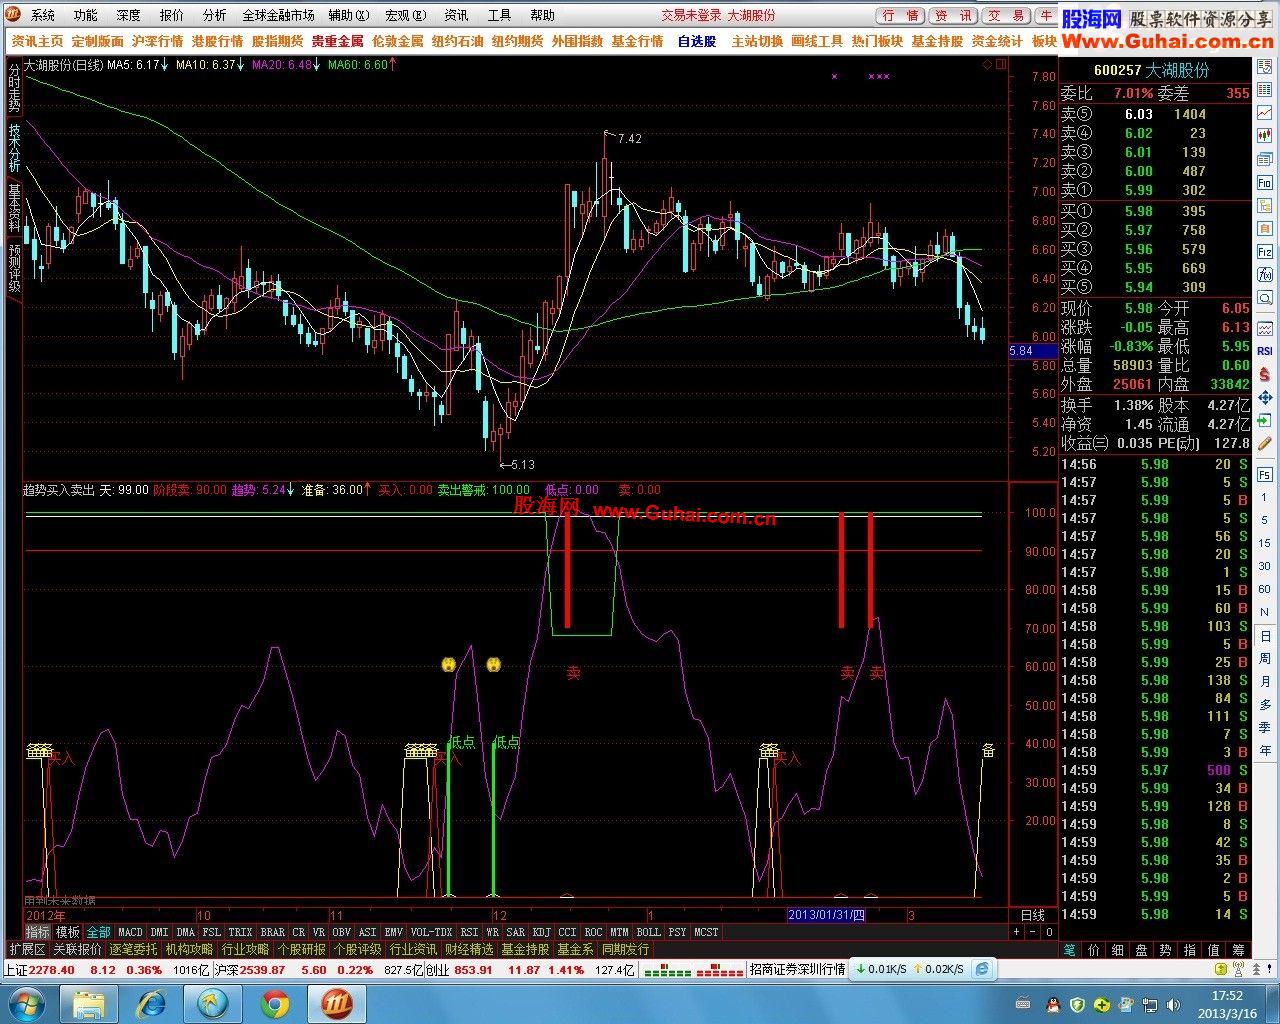
Task: Open the Windows Start menu
Action: click(26, 1003)
